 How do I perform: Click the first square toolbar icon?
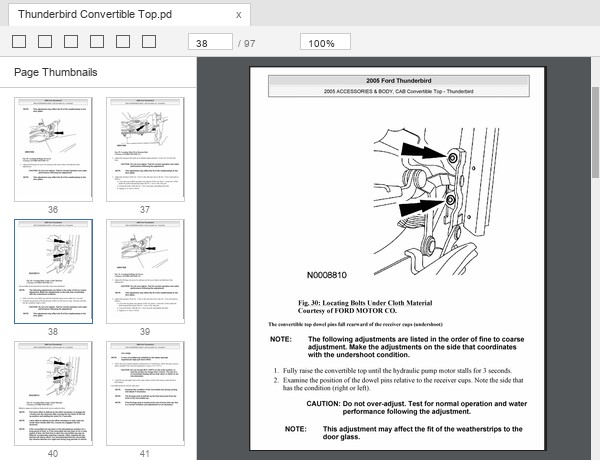click(19, 41)
